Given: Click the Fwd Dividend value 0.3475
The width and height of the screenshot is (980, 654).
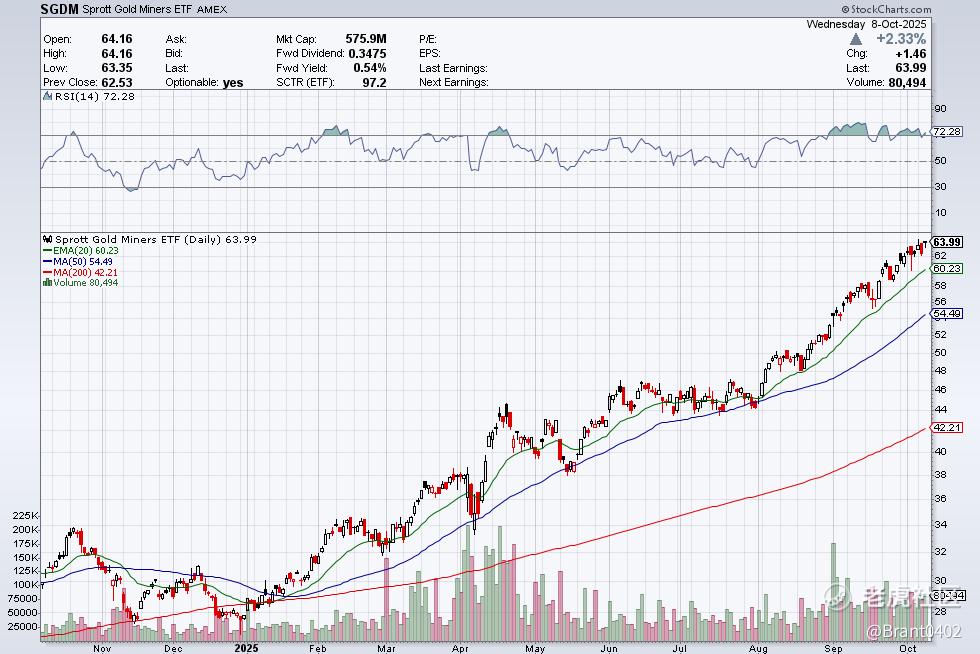Looking at the screenshot, I should click(368, 53).
